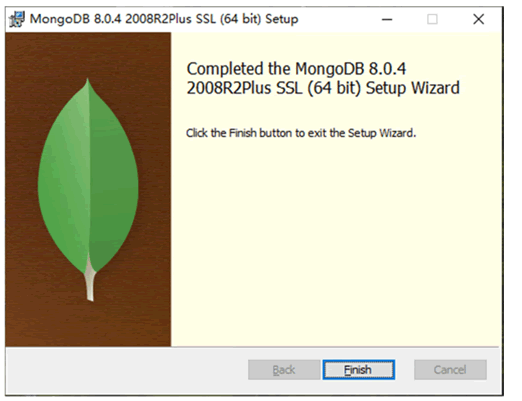Click the empty cream panel below the instruction text

pos(336,240)
